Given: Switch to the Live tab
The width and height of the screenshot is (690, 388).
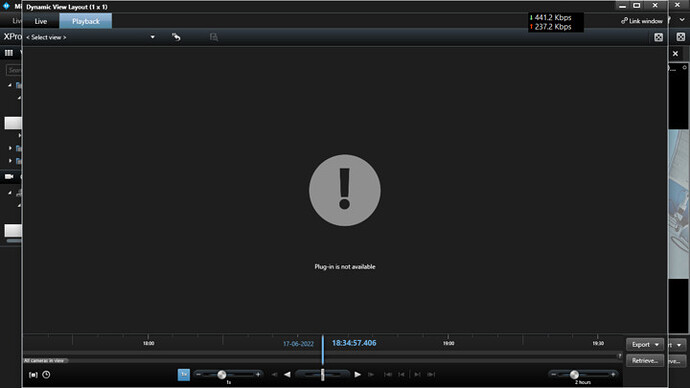Looking at the screenshot, I should (40, 21).
